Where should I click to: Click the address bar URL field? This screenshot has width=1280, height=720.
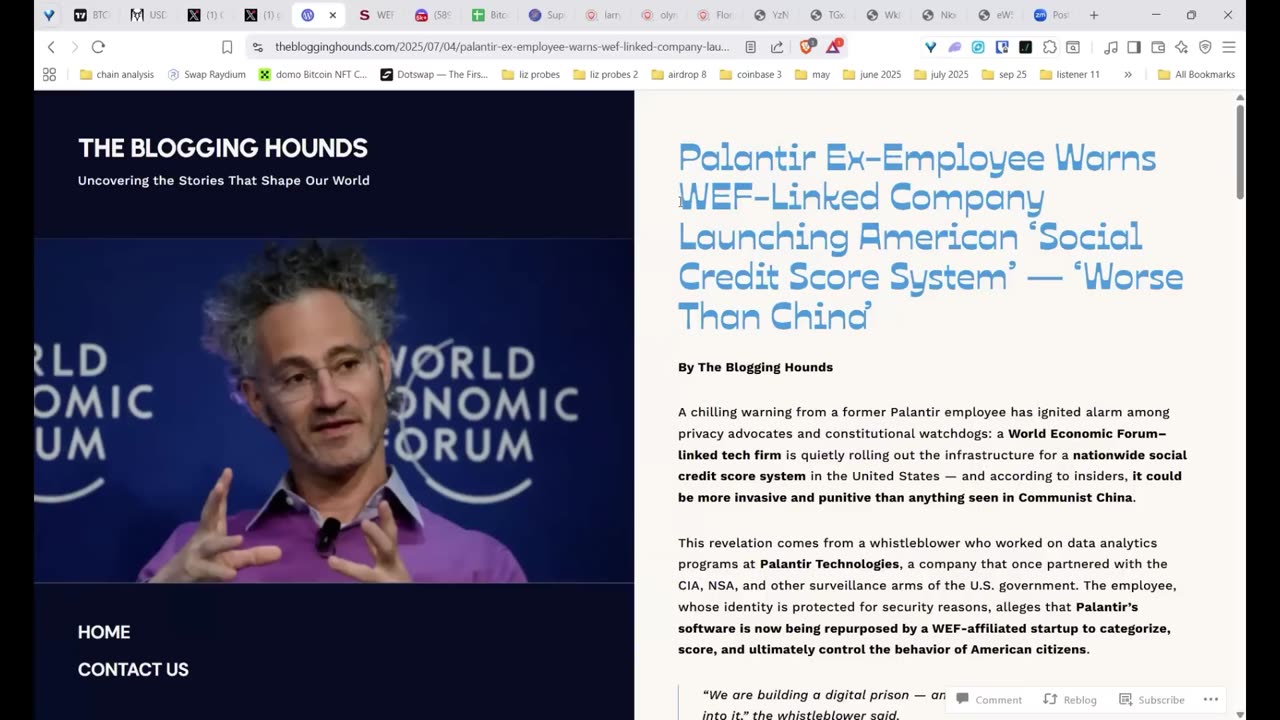(502, 47)
